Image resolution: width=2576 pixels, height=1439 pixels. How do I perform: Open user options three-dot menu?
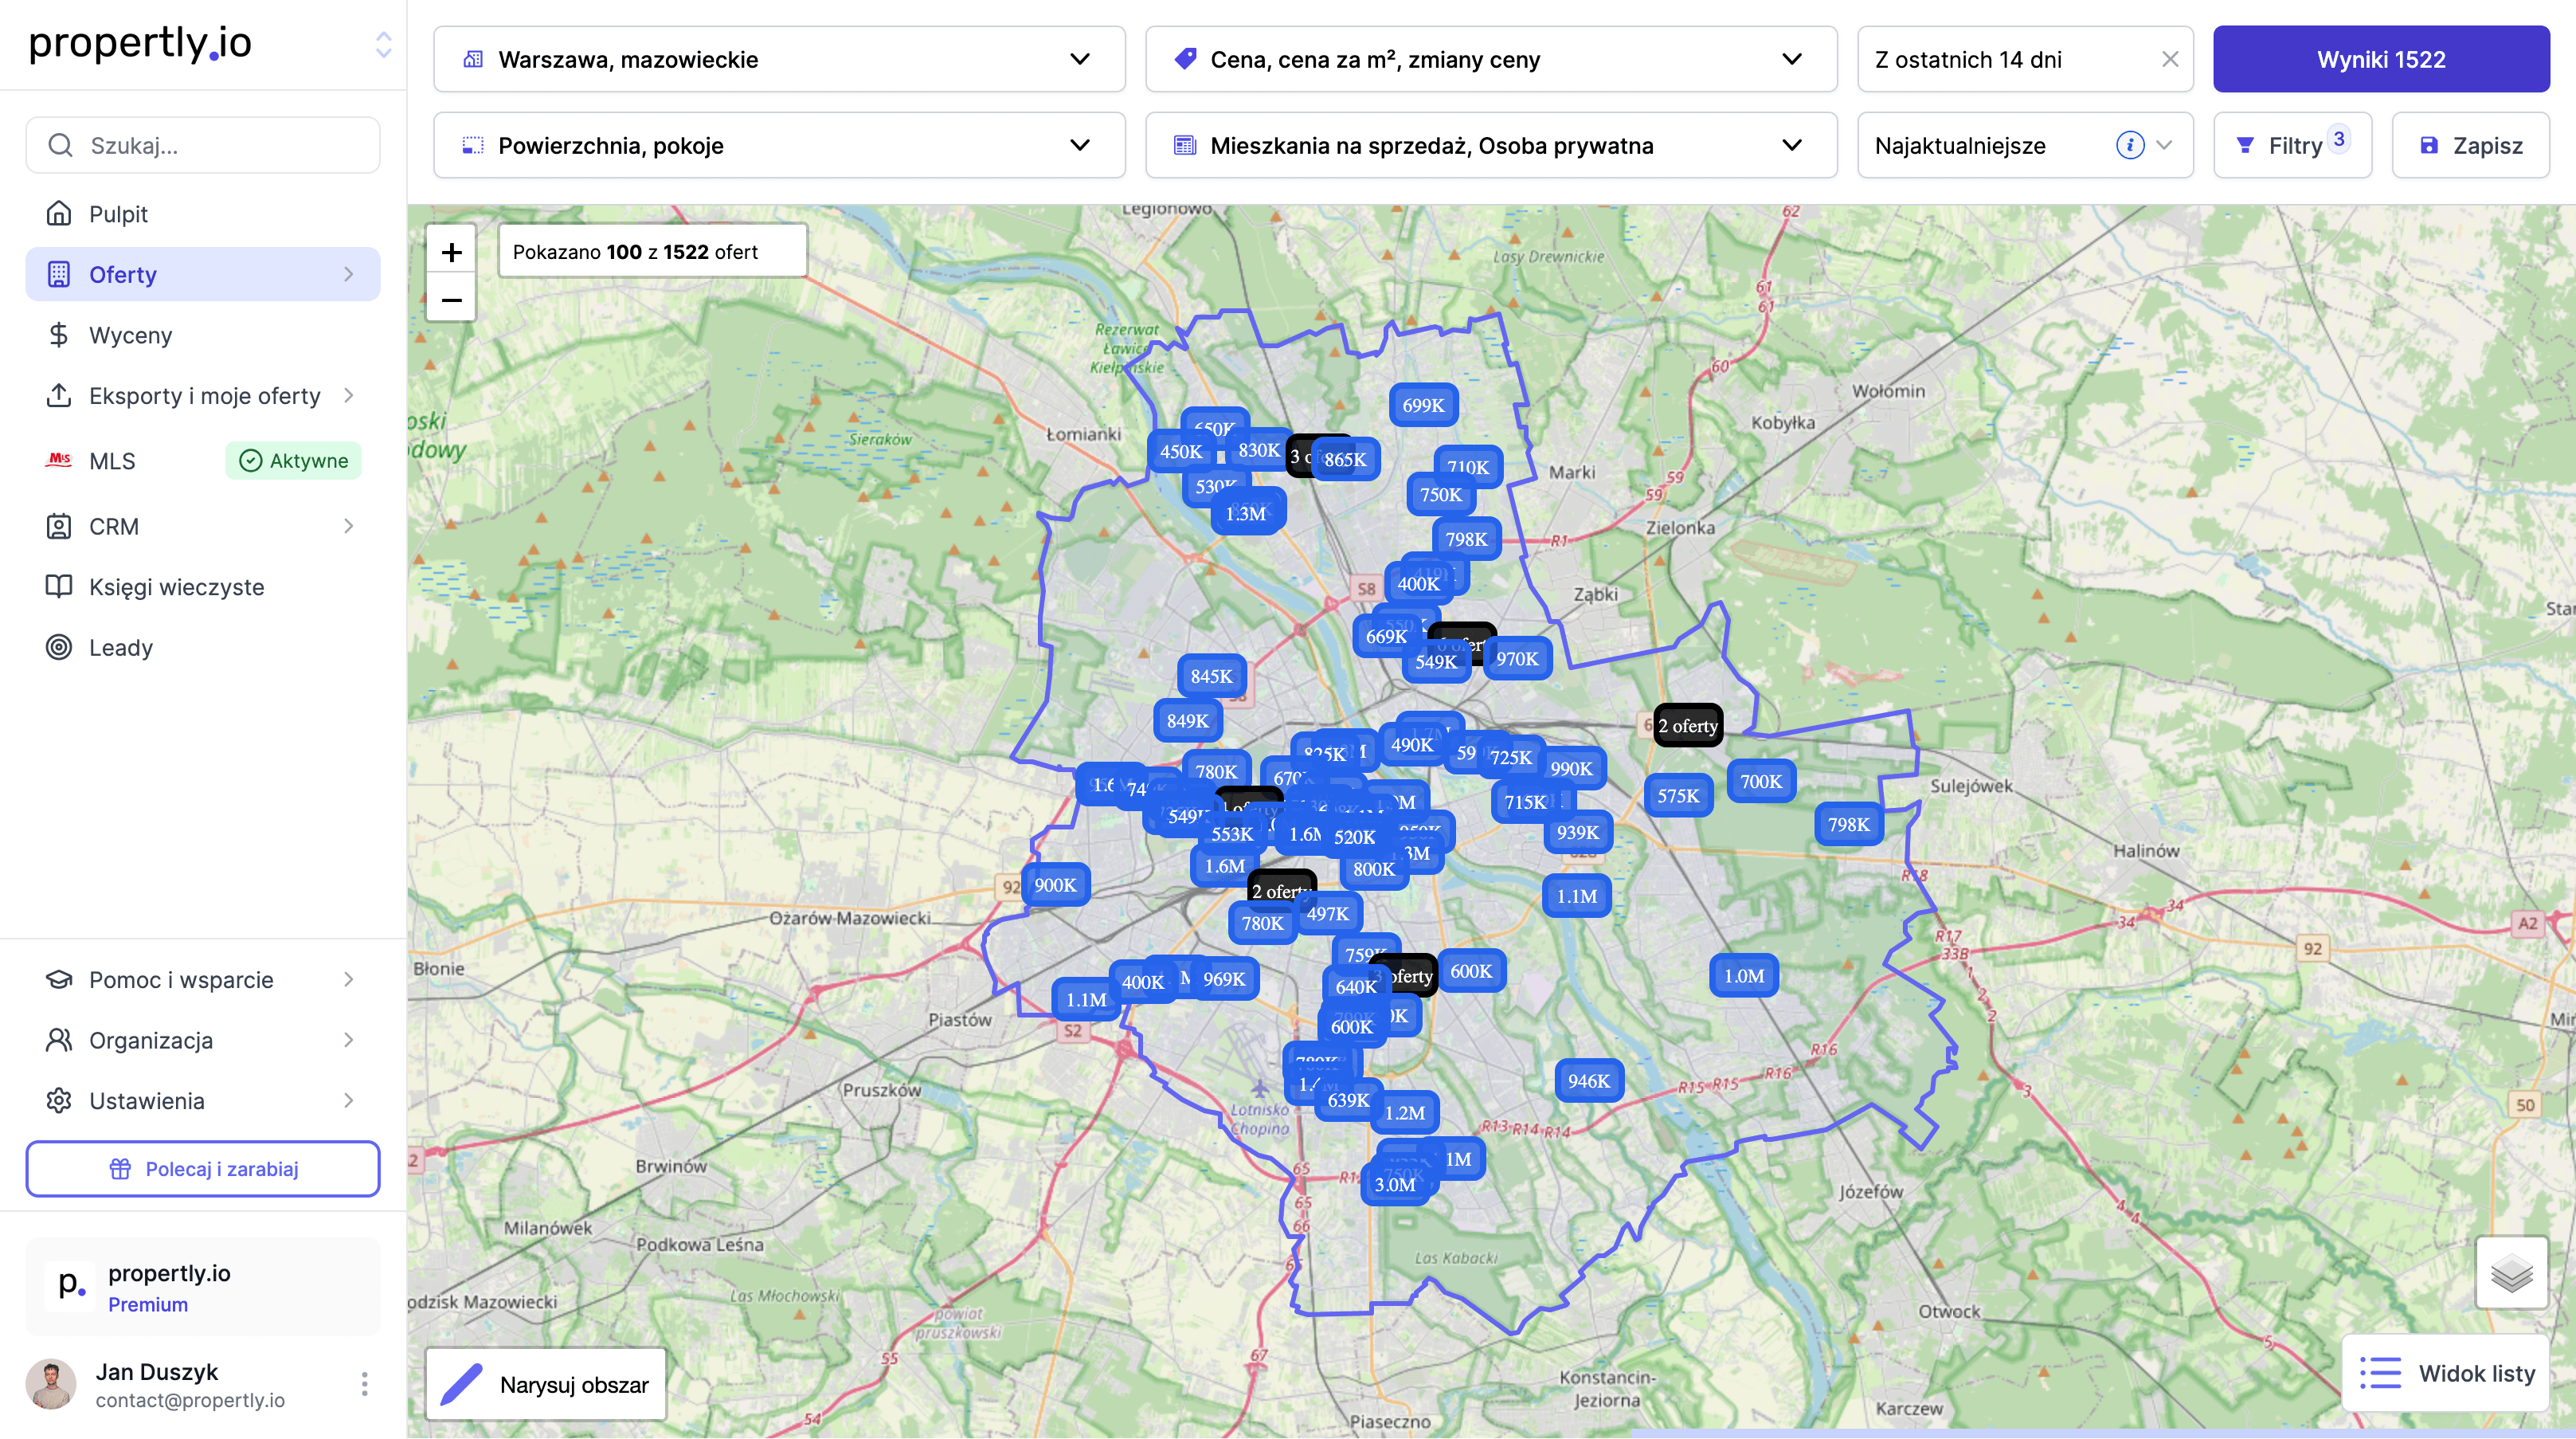click(x=364, y=1384)
